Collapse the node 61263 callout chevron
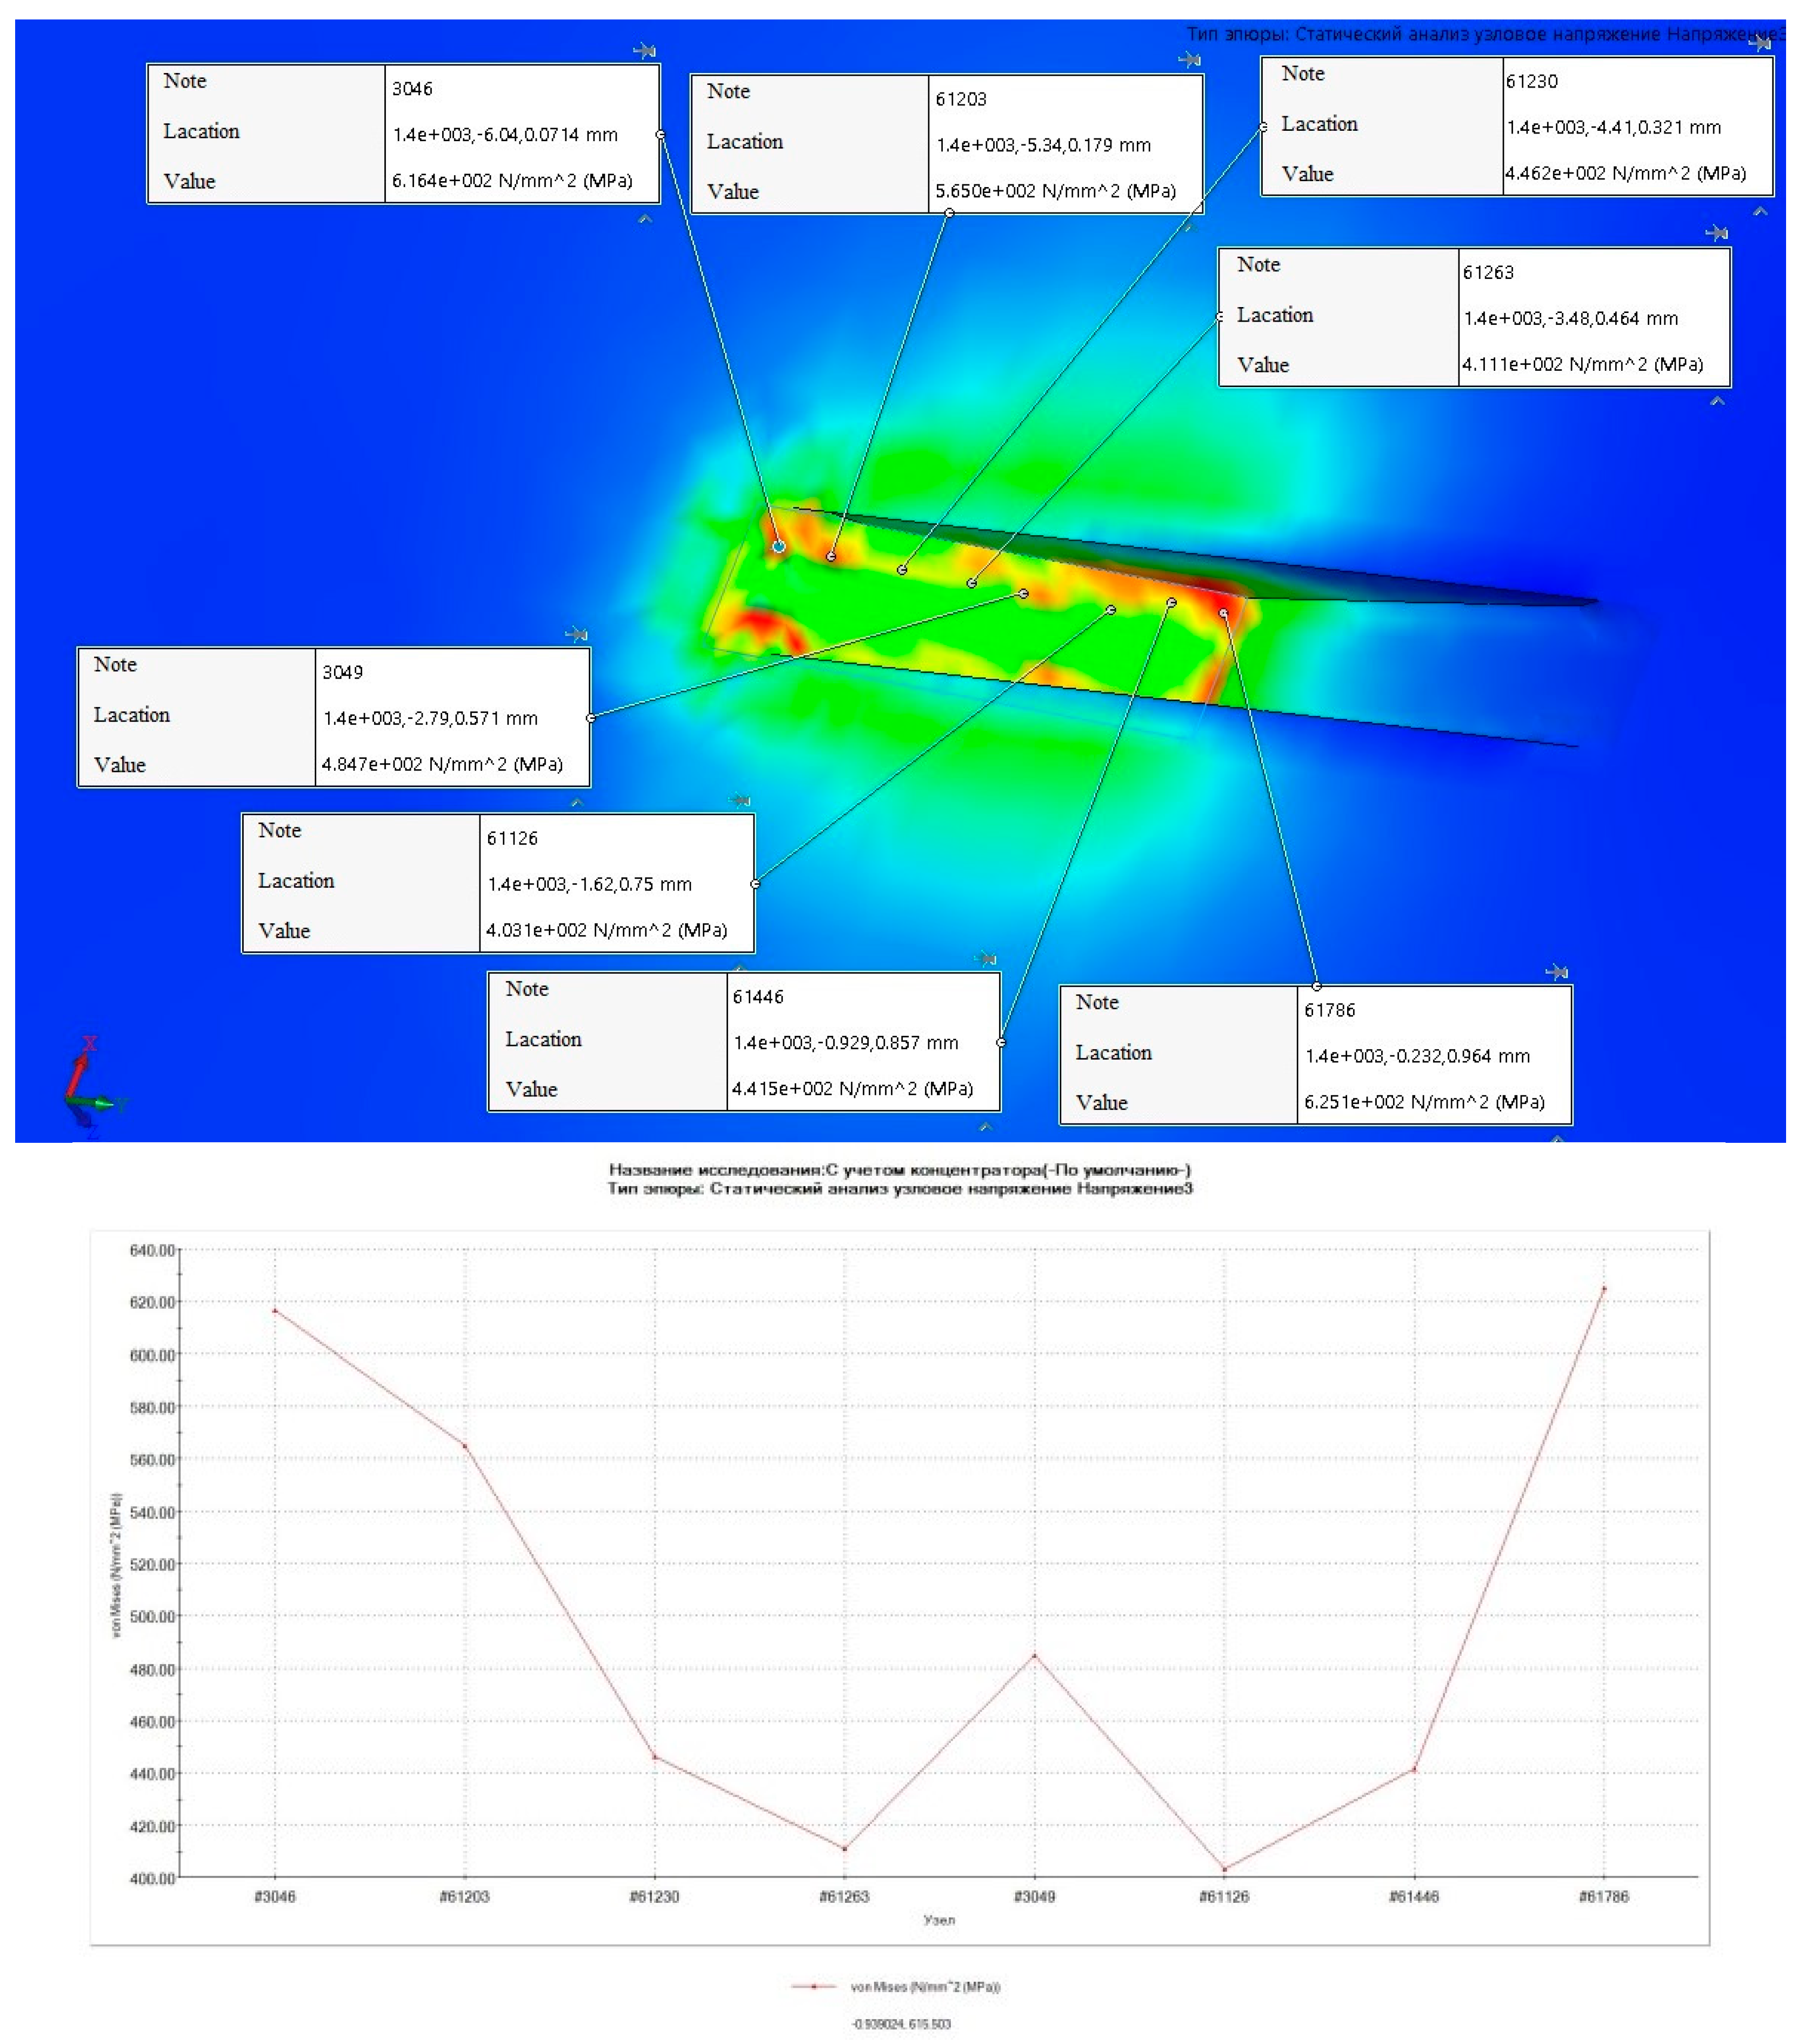The image size is (1805, 2044). [1717, 401]
